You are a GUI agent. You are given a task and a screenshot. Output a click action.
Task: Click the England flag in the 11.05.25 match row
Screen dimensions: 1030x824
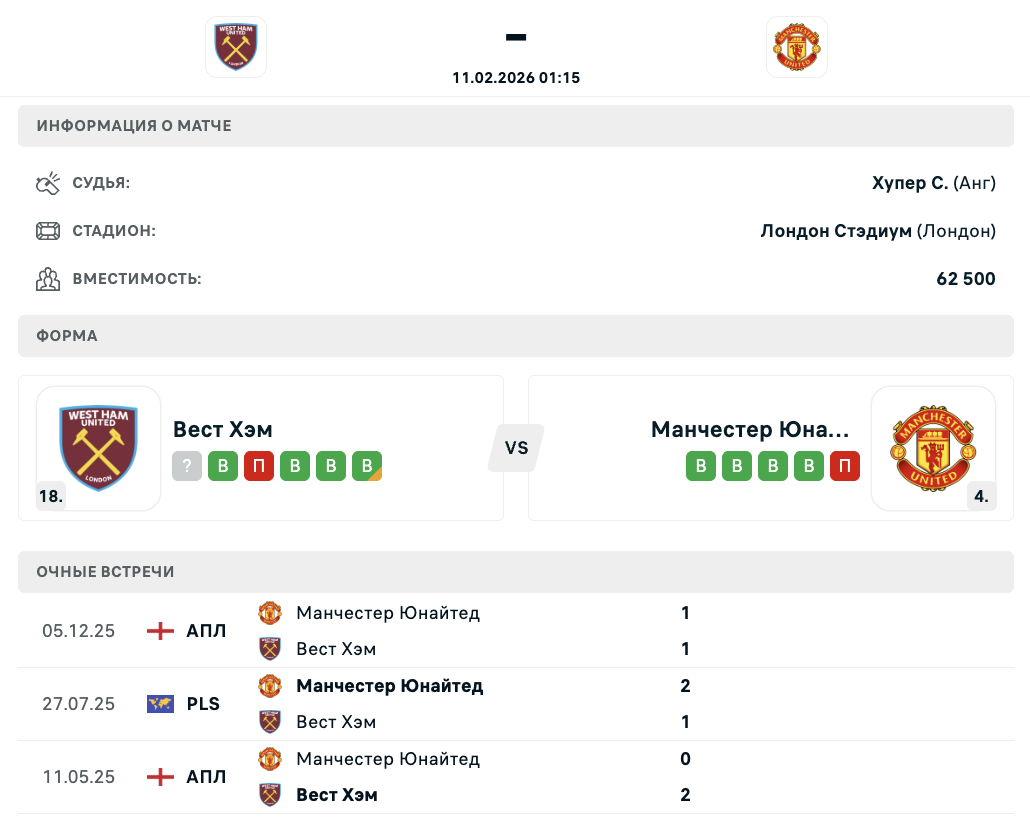click(x=160, y=777)
